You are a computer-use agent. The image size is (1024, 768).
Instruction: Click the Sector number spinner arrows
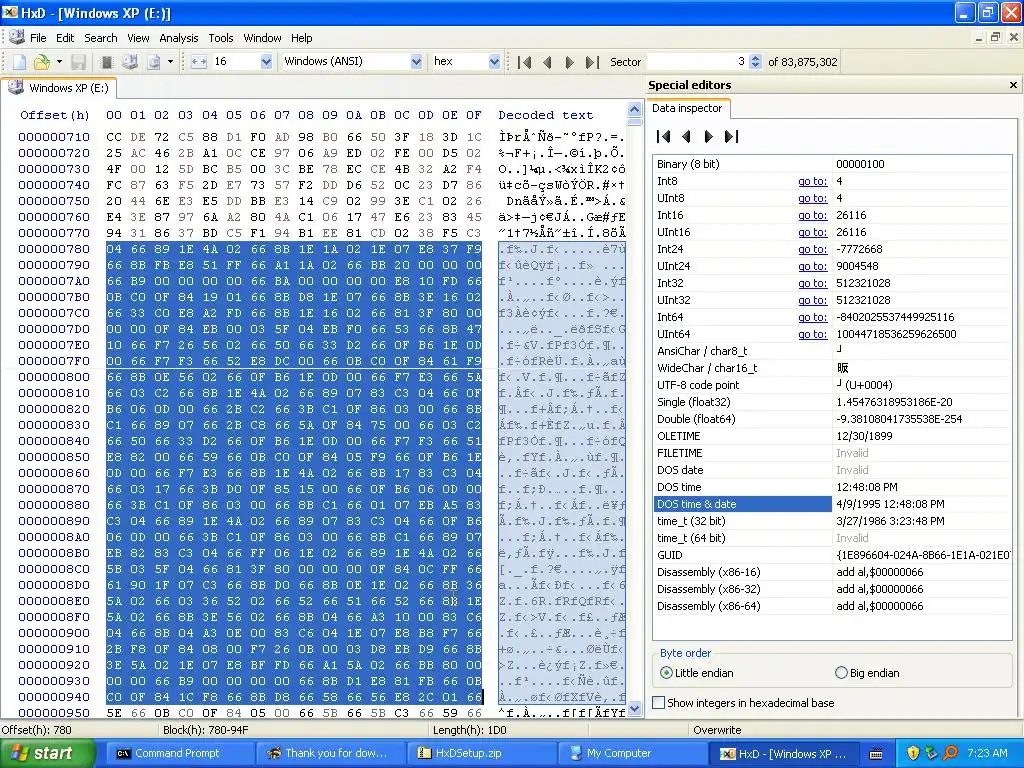(x=755, y=62)
